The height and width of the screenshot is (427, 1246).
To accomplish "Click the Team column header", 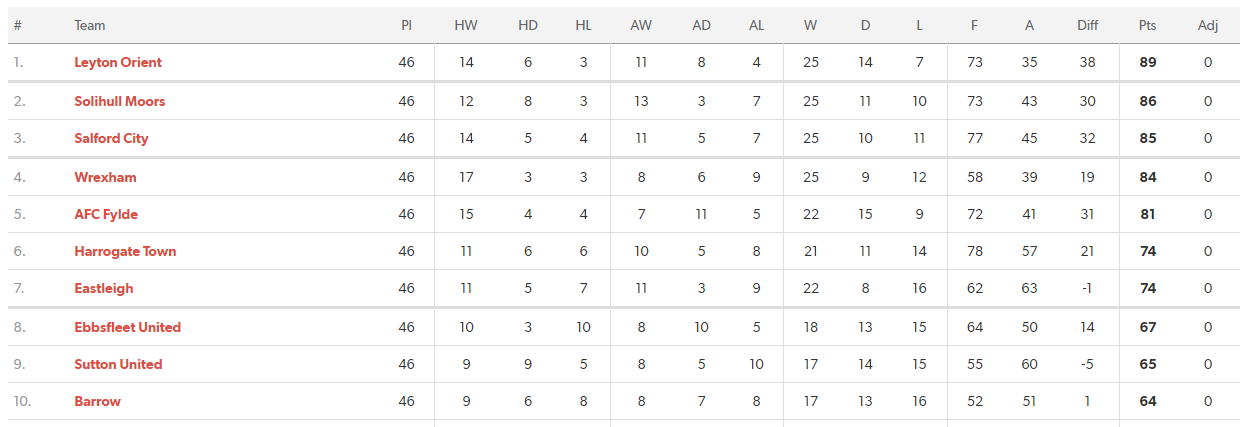I will coord(90,25).
